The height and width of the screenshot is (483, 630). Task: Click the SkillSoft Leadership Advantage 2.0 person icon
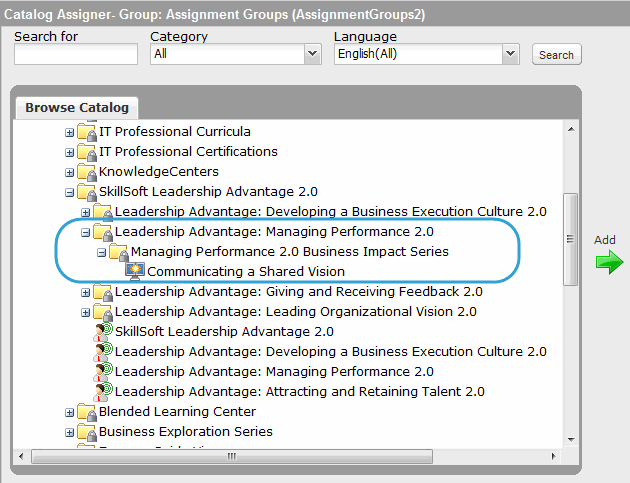tap(103, 332)
